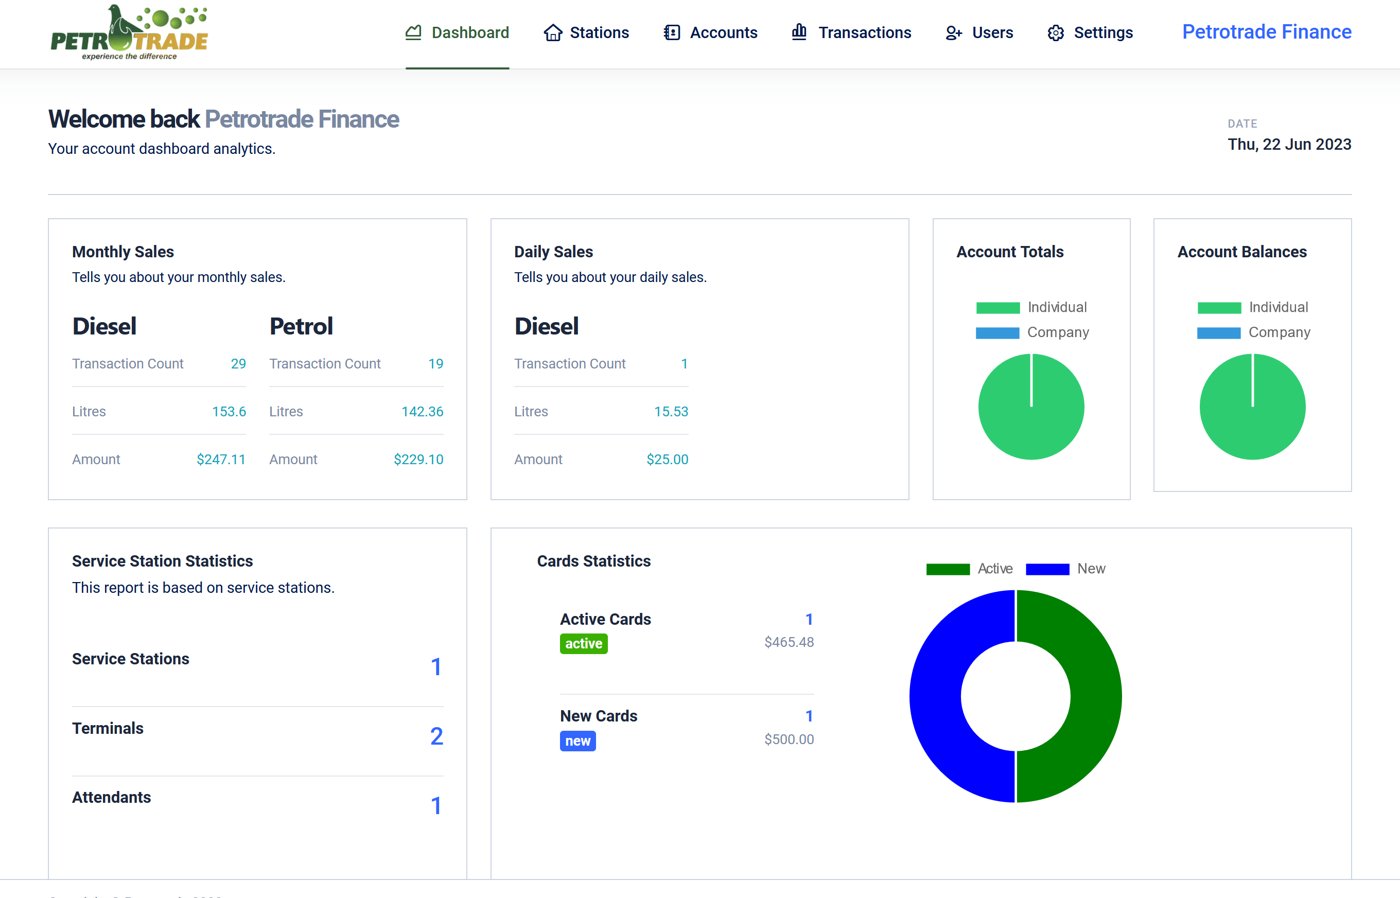
Task: Click the Petrol litres value 142.36
Action: click(x=422, y=412)
